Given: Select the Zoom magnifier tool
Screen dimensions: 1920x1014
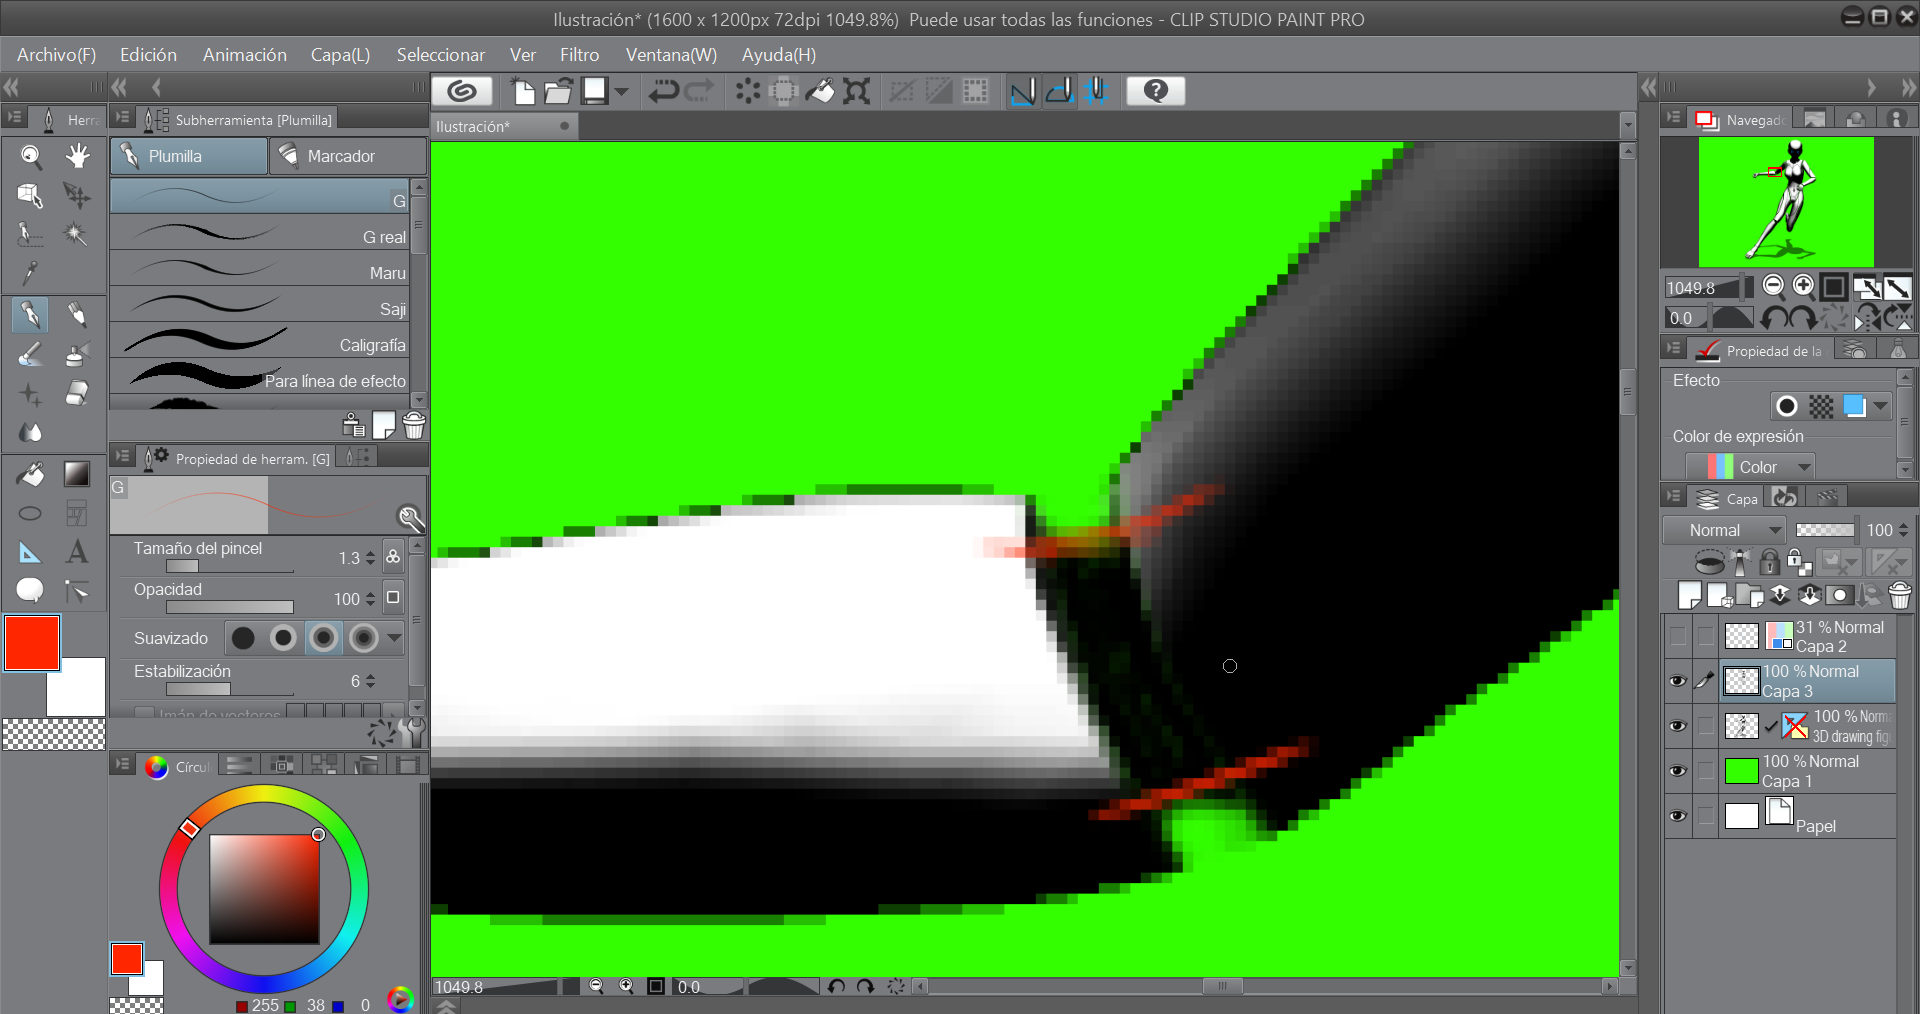Looking at the screenshot, I should [31, 155].
